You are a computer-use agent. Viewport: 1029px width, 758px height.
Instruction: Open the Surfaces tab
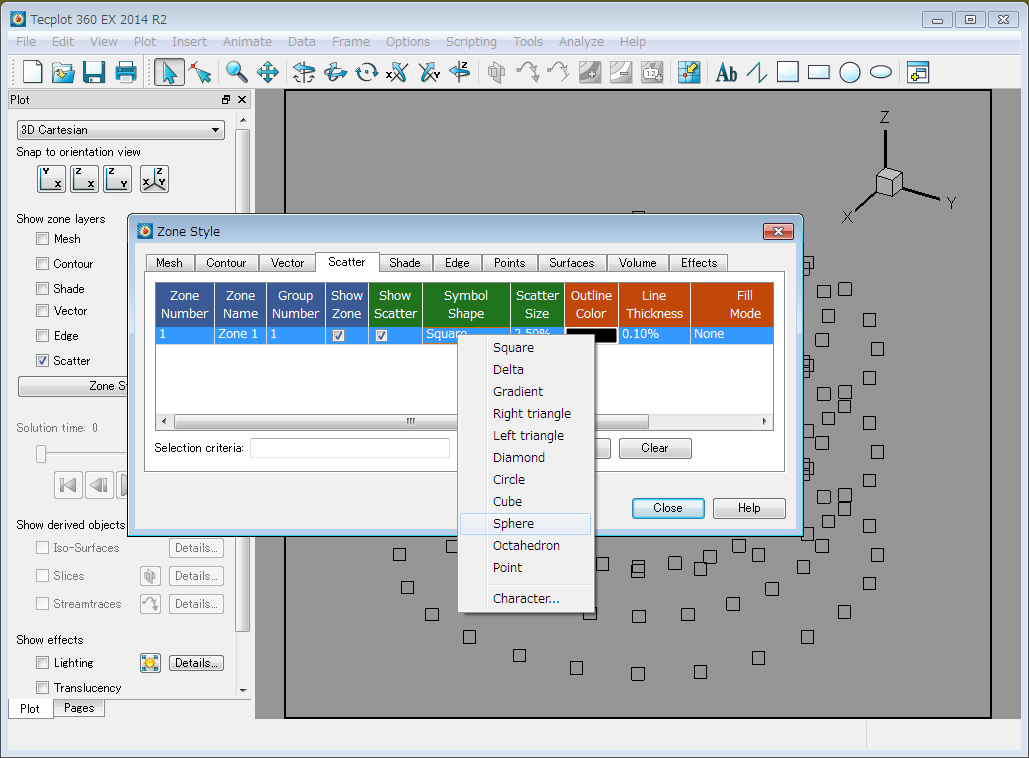tap(572, 263)
